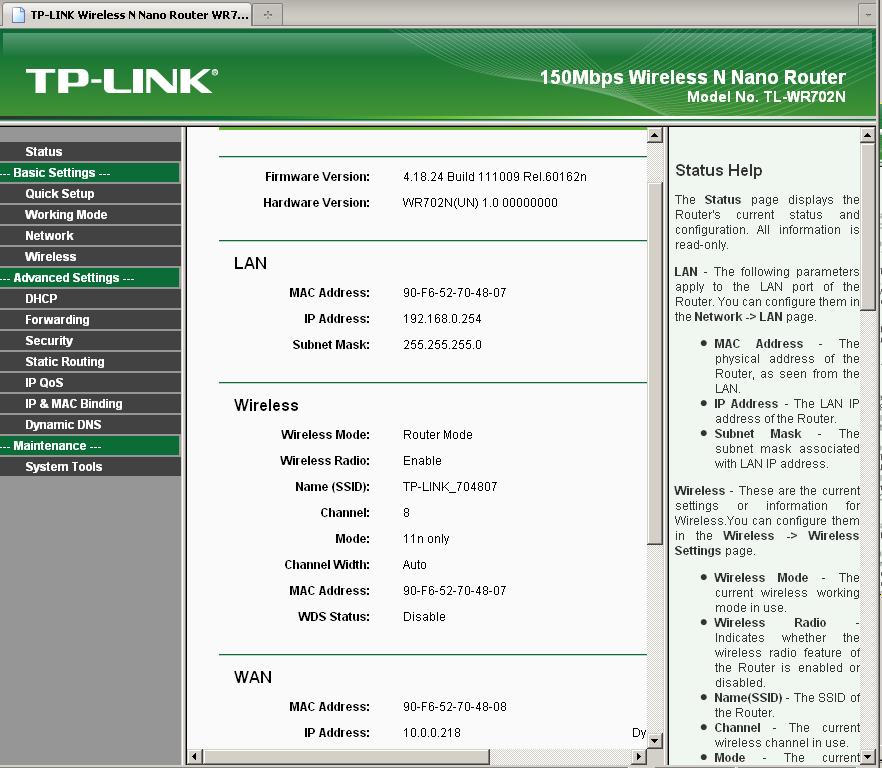
Task: Open the tab list dropdown arrow
Action: pyautogui.click(x=866, y=15)
